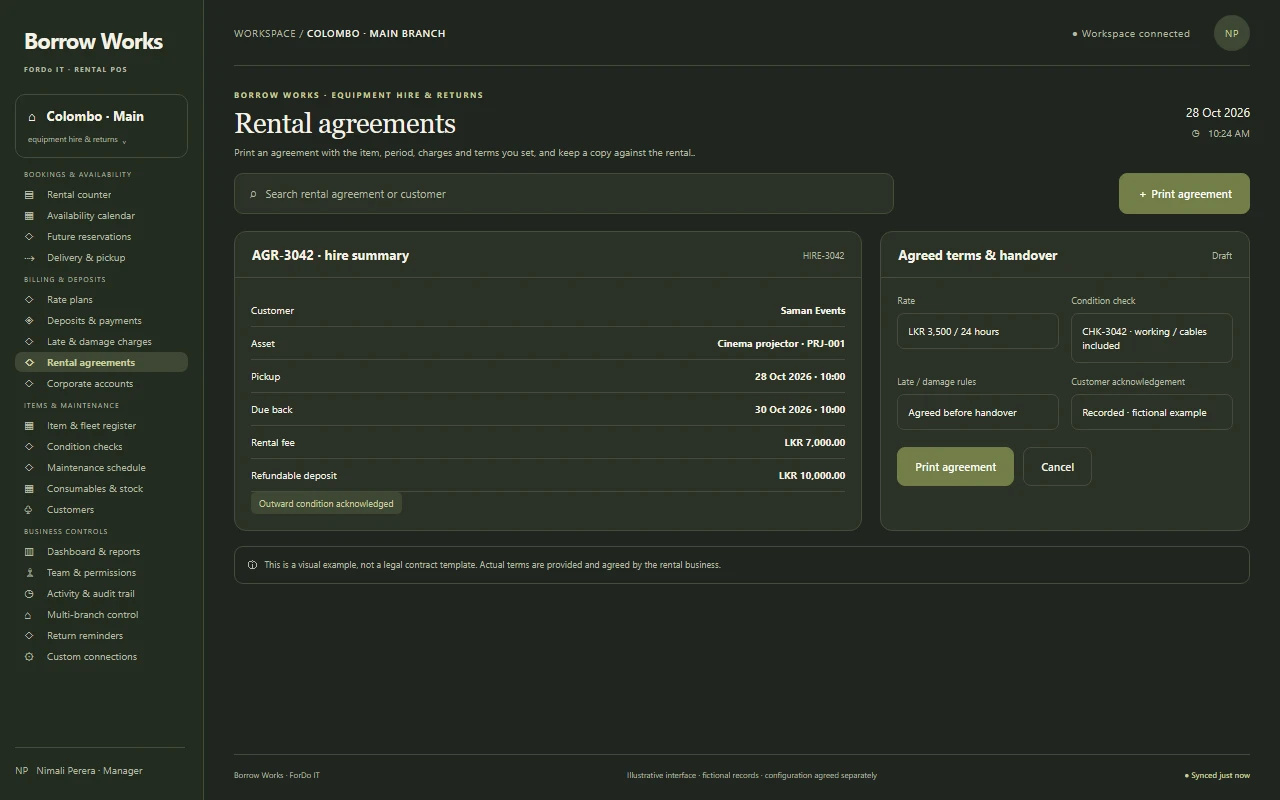Screen dimensions: 1280x800
Task: Click the HIRE-3042 reference label
Action: (824, 256)
